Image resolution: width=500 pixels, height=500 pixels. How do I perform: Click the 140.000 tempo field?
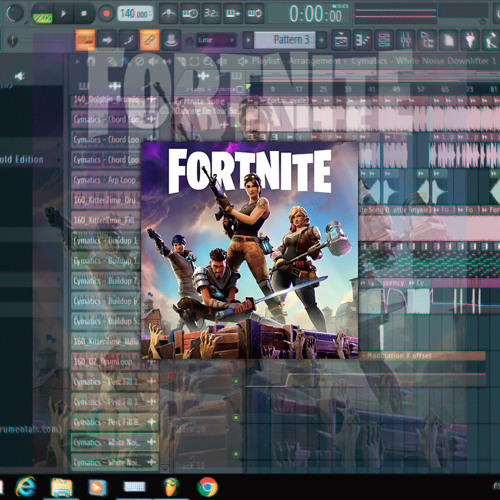coord(135,14)
